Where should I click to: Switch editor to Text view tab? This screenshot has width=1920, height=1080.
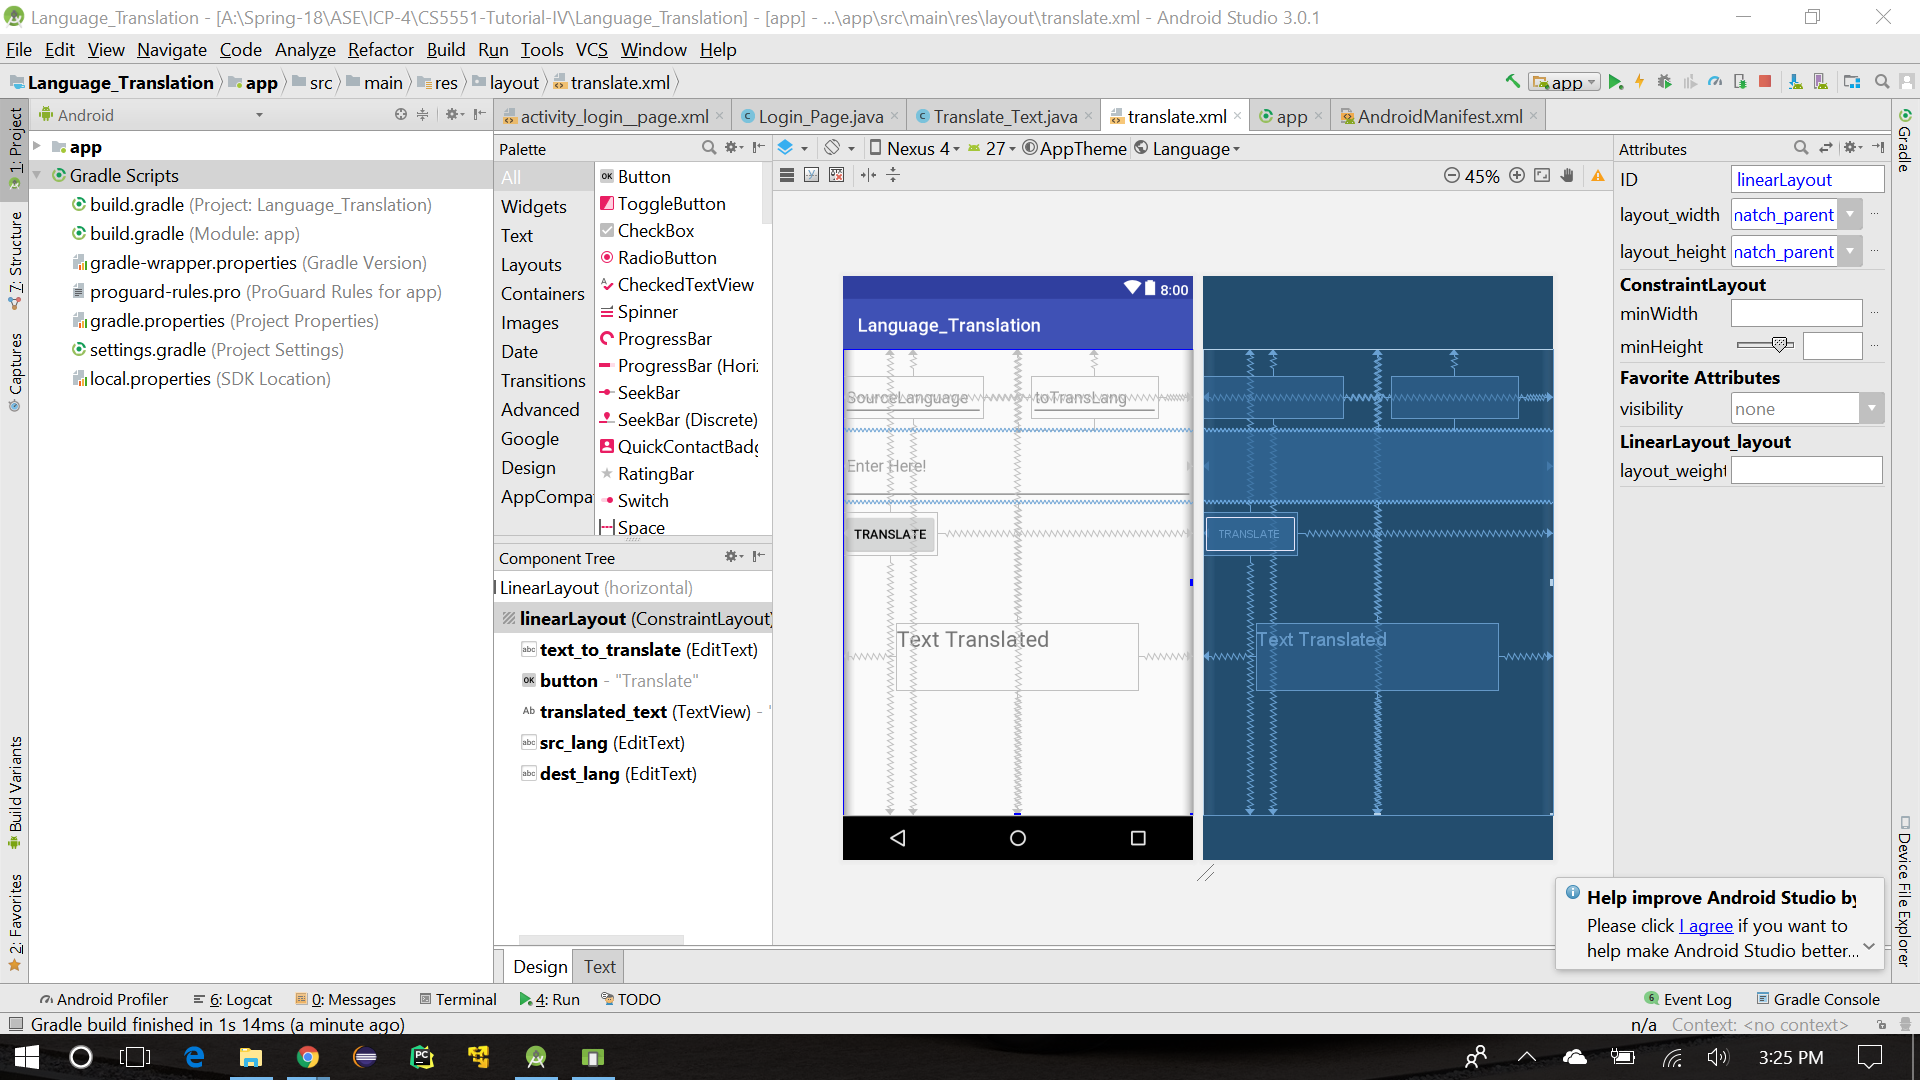[x=599, y=967]
